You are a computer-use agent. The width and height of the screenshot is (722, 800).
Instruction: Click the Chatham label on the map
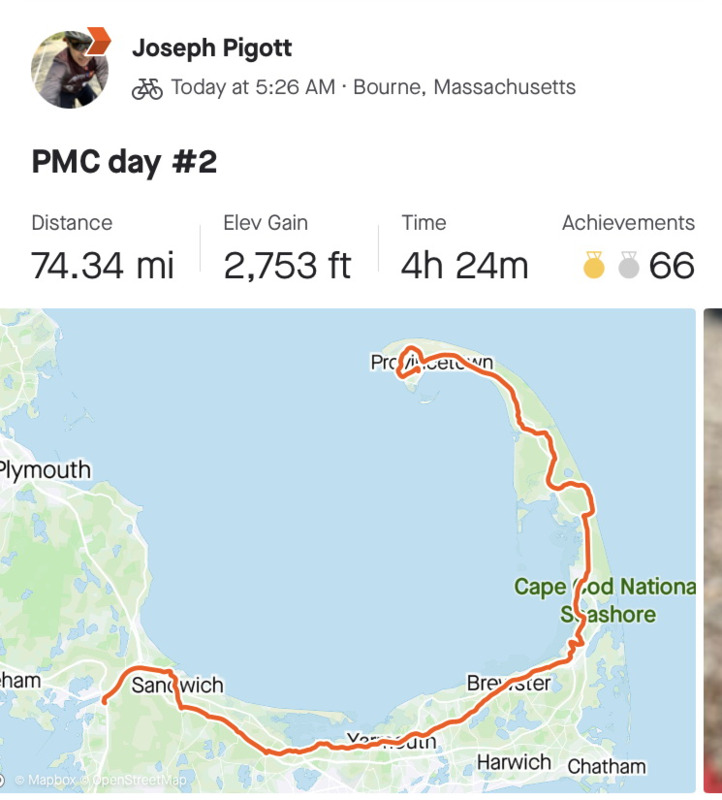point(607,766)
